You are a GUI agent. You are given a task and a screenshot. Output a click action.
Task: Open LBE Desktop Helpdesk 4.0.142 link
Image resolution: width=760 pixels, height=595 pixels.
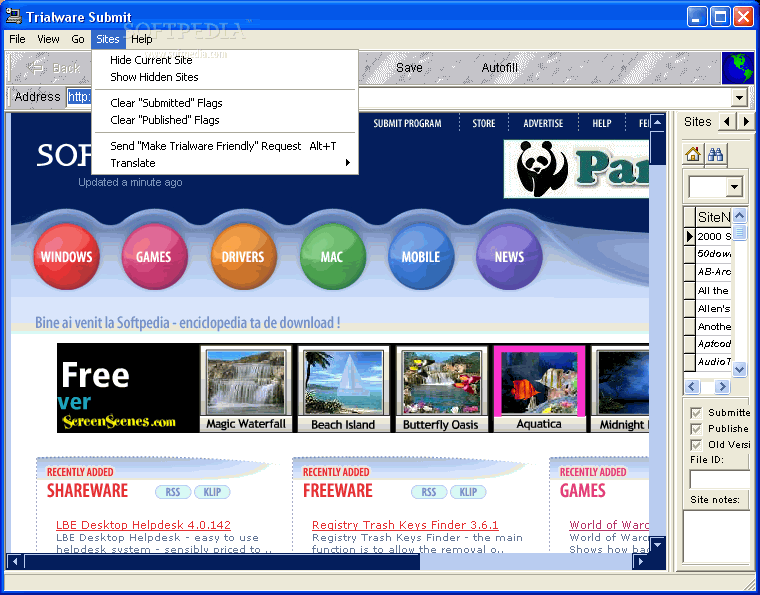pyautogui.click(x=143, y=525)
